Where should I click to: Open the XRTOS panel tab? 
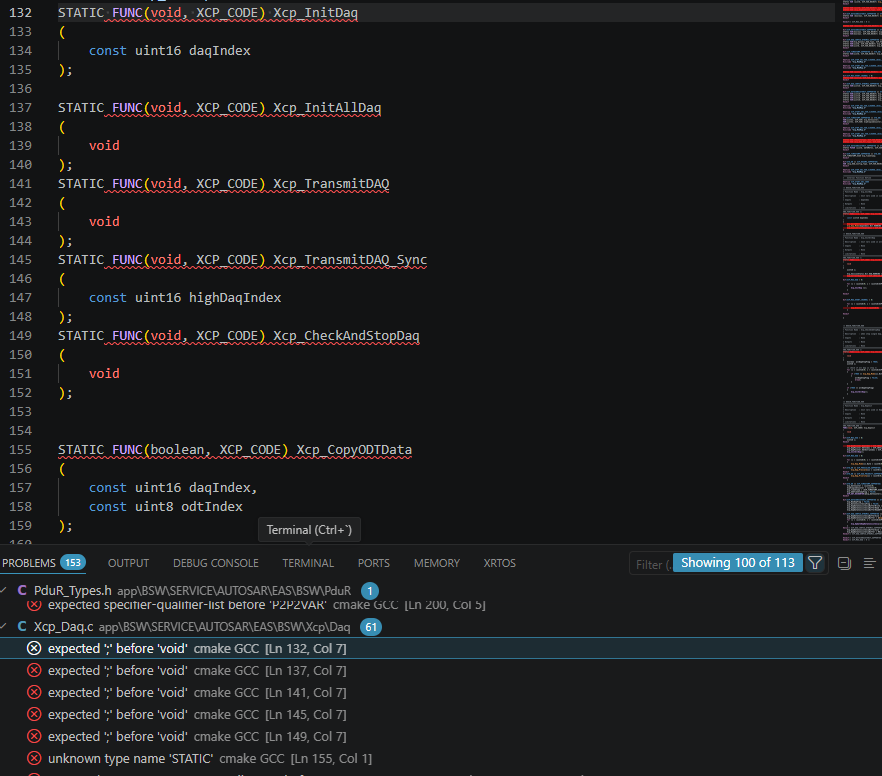click(500, 563)
